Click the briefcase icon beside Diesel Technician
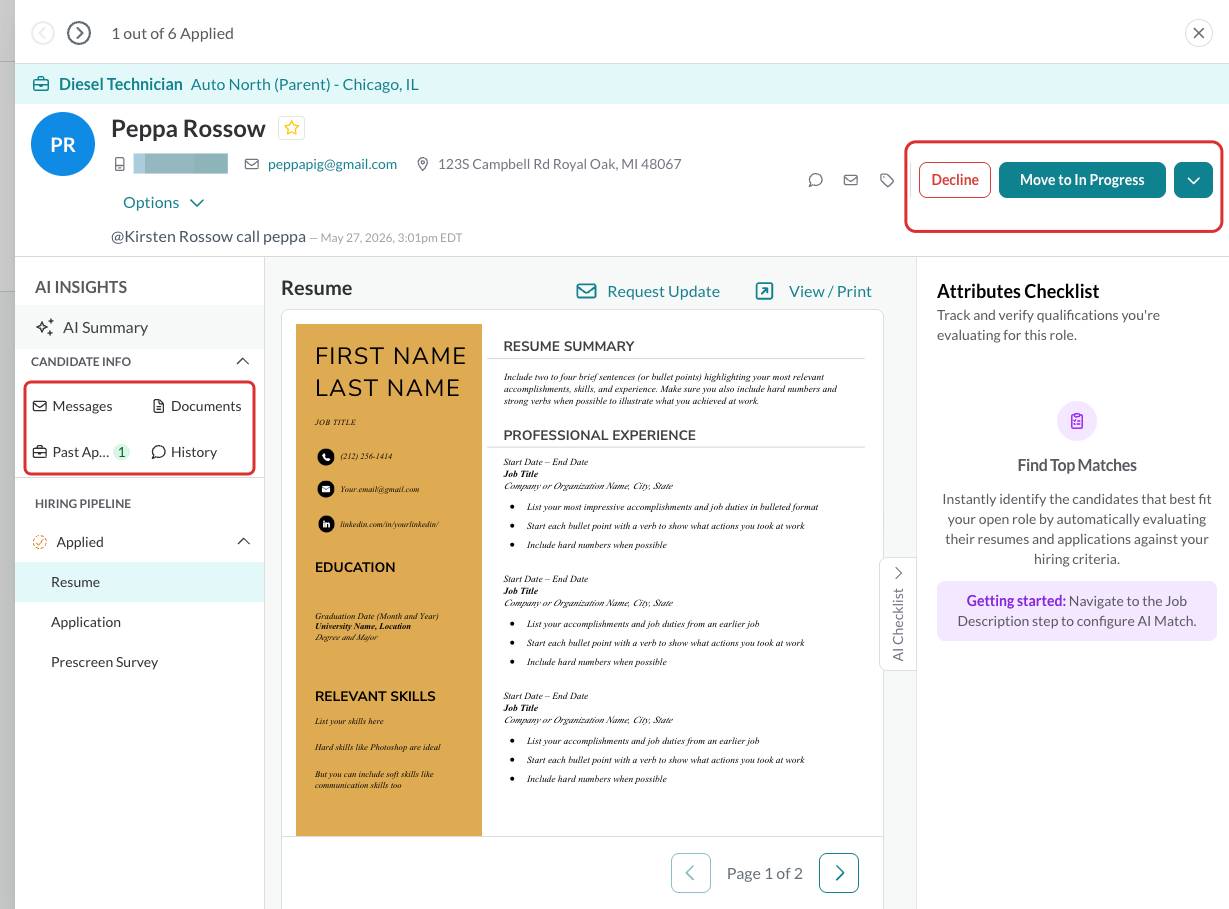This screenshot has height=909, width=1229. [x=41, y=84]
